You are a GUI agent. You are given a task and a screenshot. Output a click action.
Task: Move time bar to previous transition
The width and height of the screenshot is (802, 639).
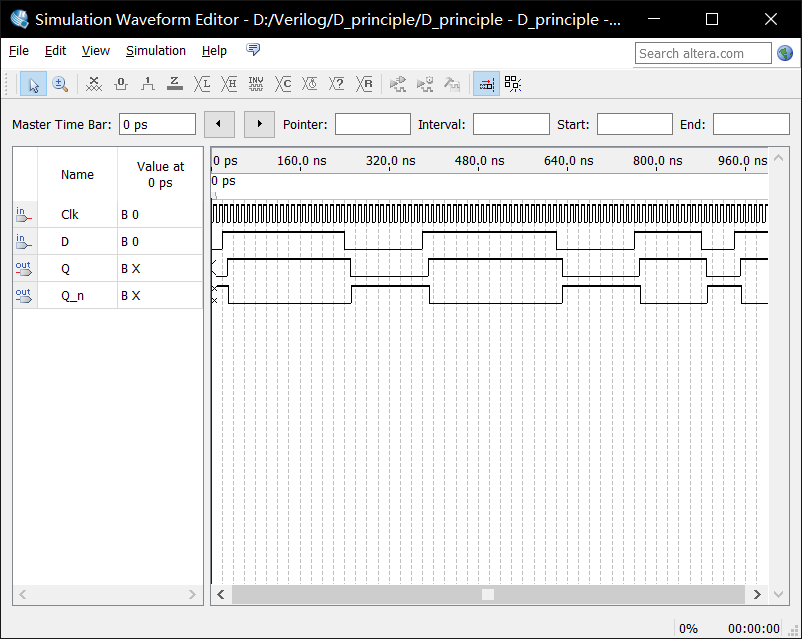[x=219, y=124]
